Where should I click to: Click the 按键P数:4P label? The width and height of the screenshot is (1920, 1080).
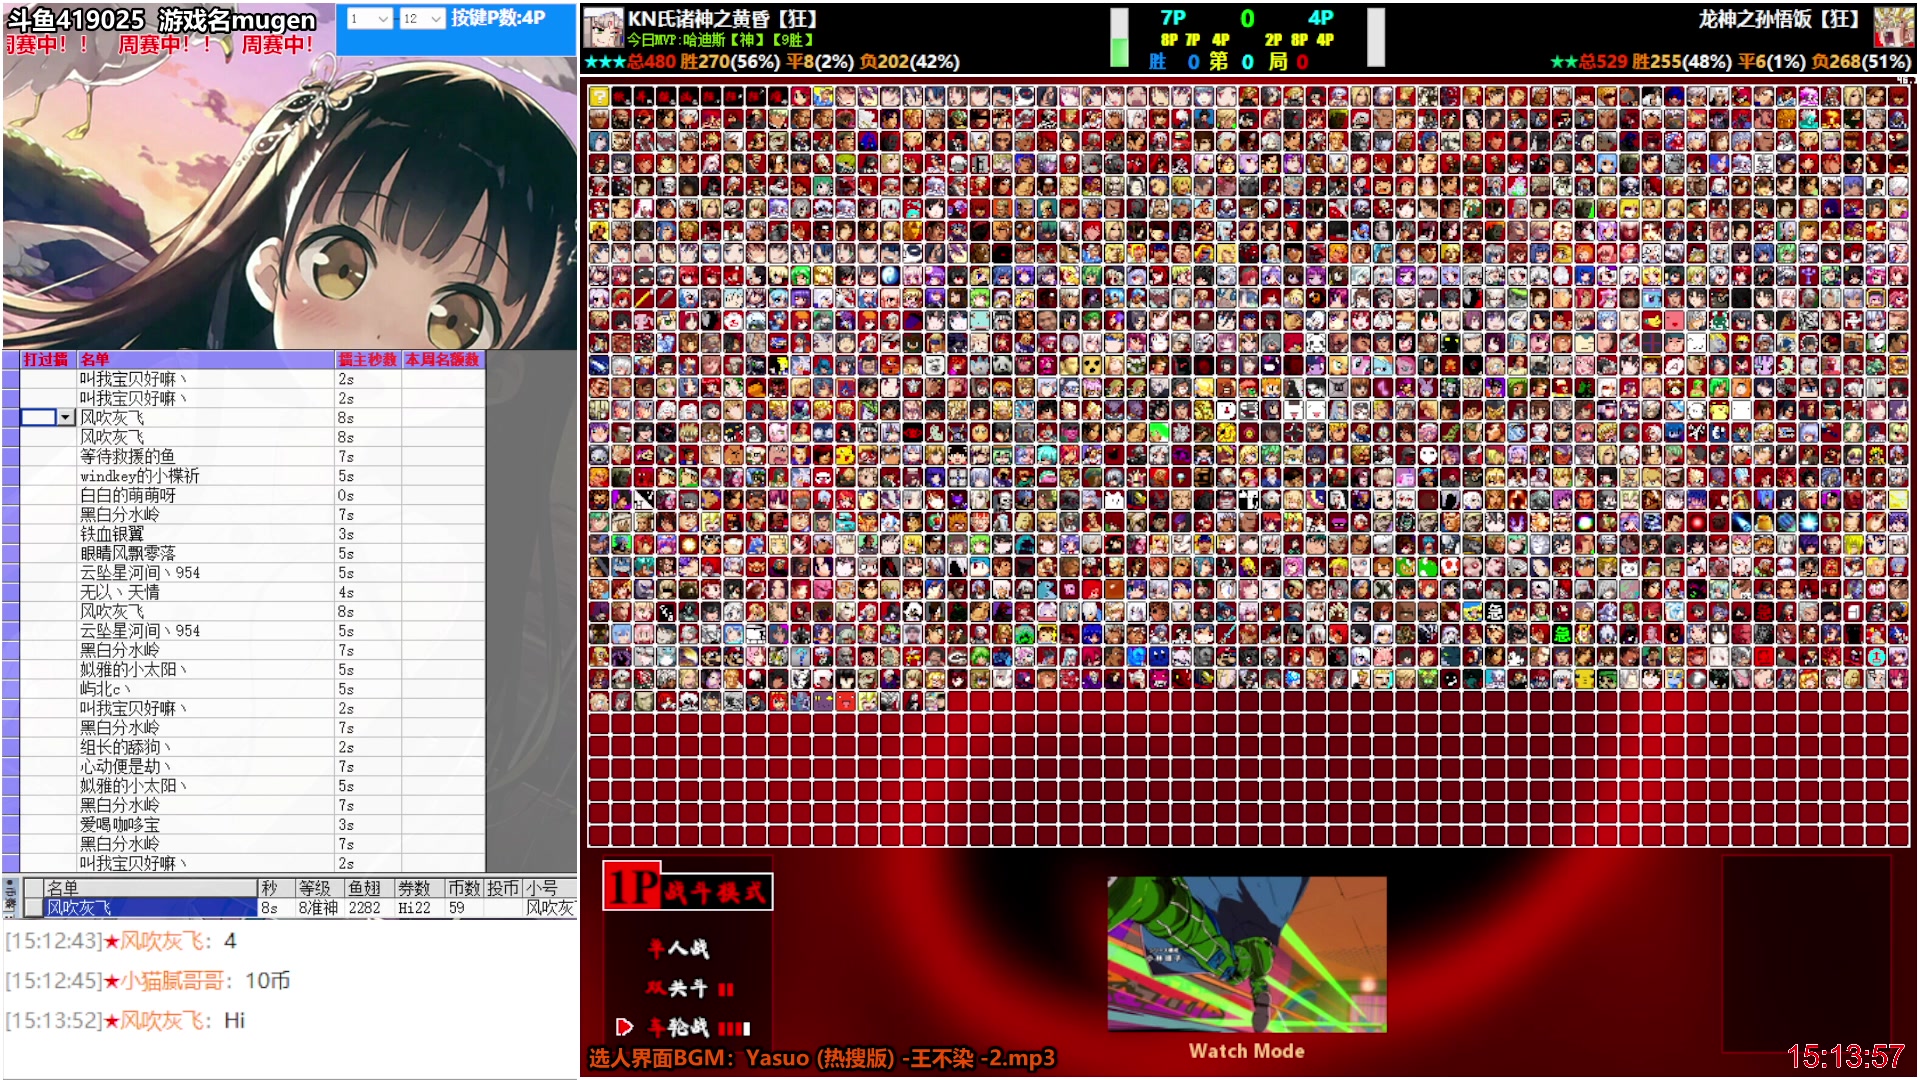pos(498,18)
